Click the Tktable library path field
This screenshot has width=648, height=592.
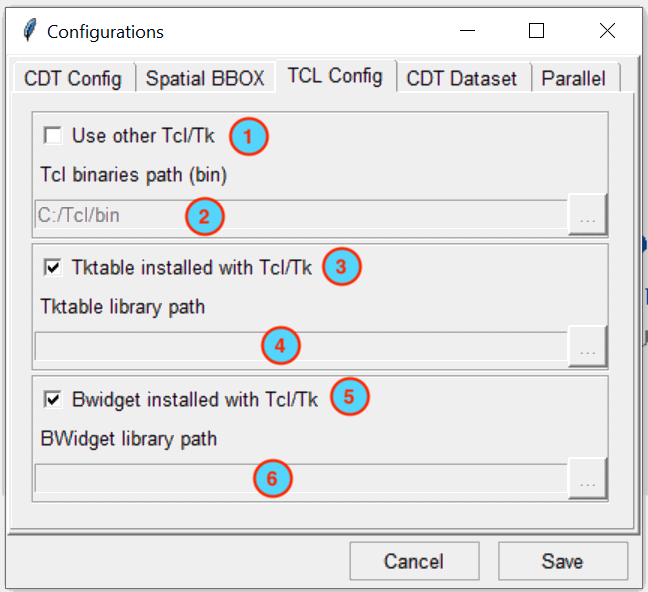coord(301,346)
